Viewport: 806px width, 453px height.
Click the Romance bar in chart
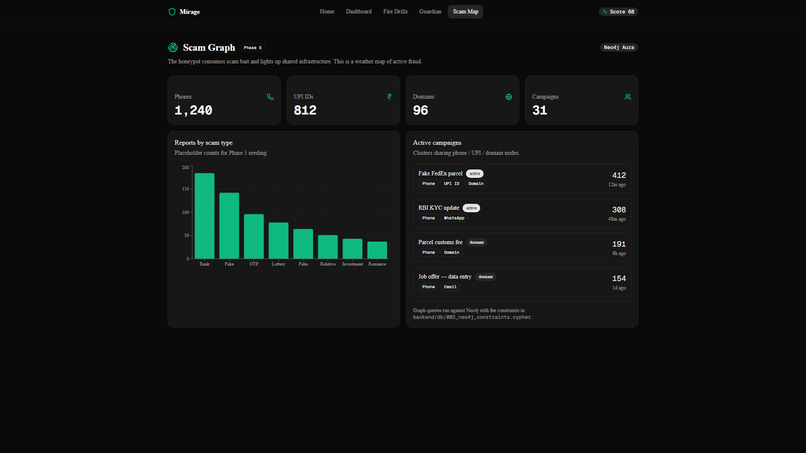pos(377,250)
